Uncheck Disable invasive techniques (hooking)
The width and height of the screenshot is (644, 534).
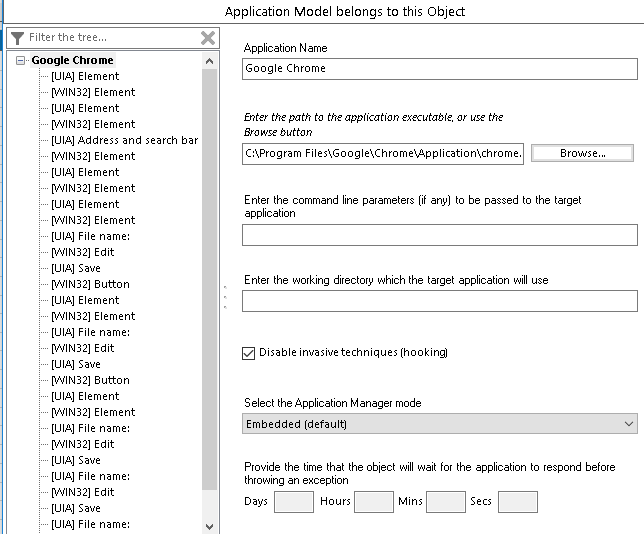coord(249,353)
